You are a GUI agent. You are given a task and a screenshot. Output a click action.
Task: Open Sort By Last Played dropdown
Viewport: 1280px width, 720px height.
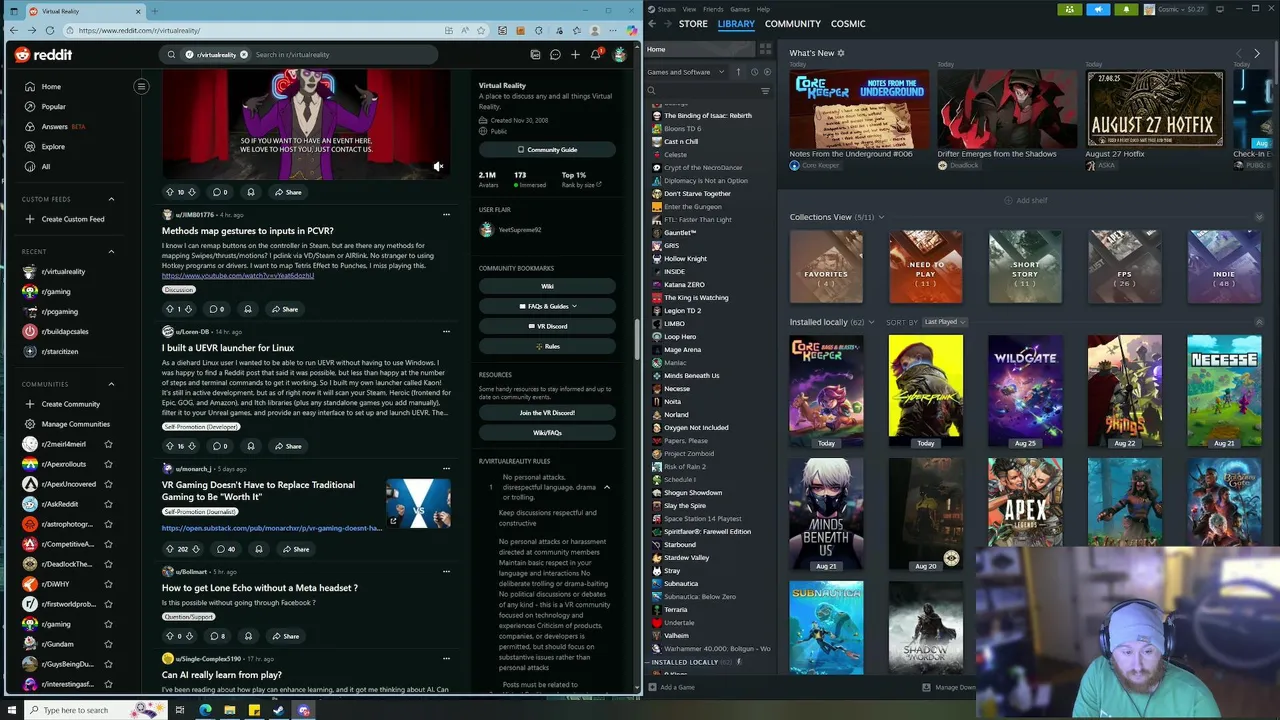(x=945, y=322)
